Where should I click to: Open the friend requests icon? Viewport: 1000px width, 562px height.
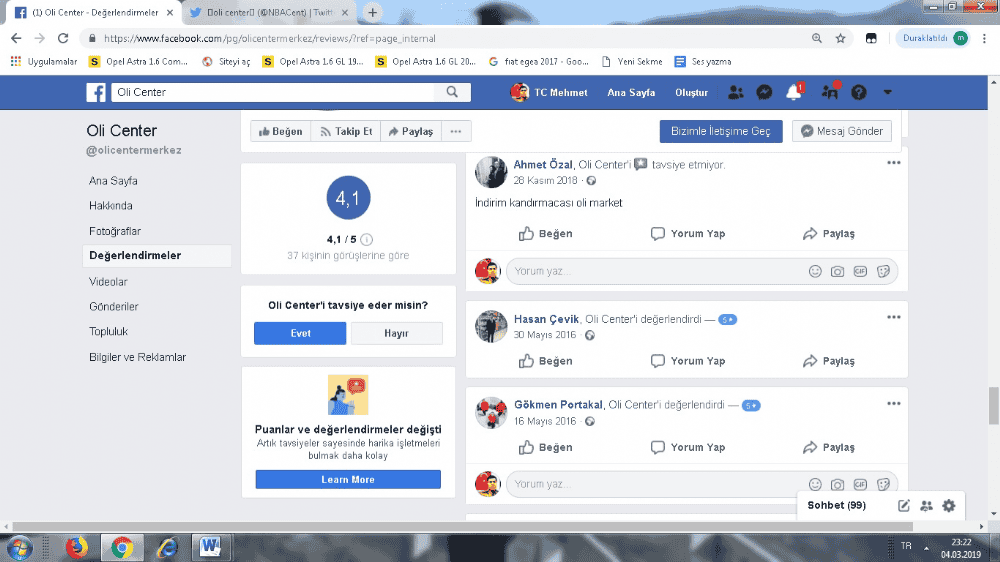pos(735,92)
